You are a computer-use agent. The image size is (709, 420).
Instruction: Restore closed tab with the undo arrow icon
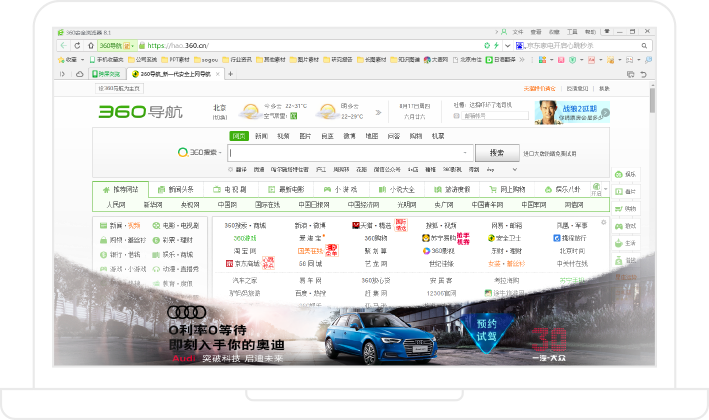pyautogui.click(x=643, y=74)
